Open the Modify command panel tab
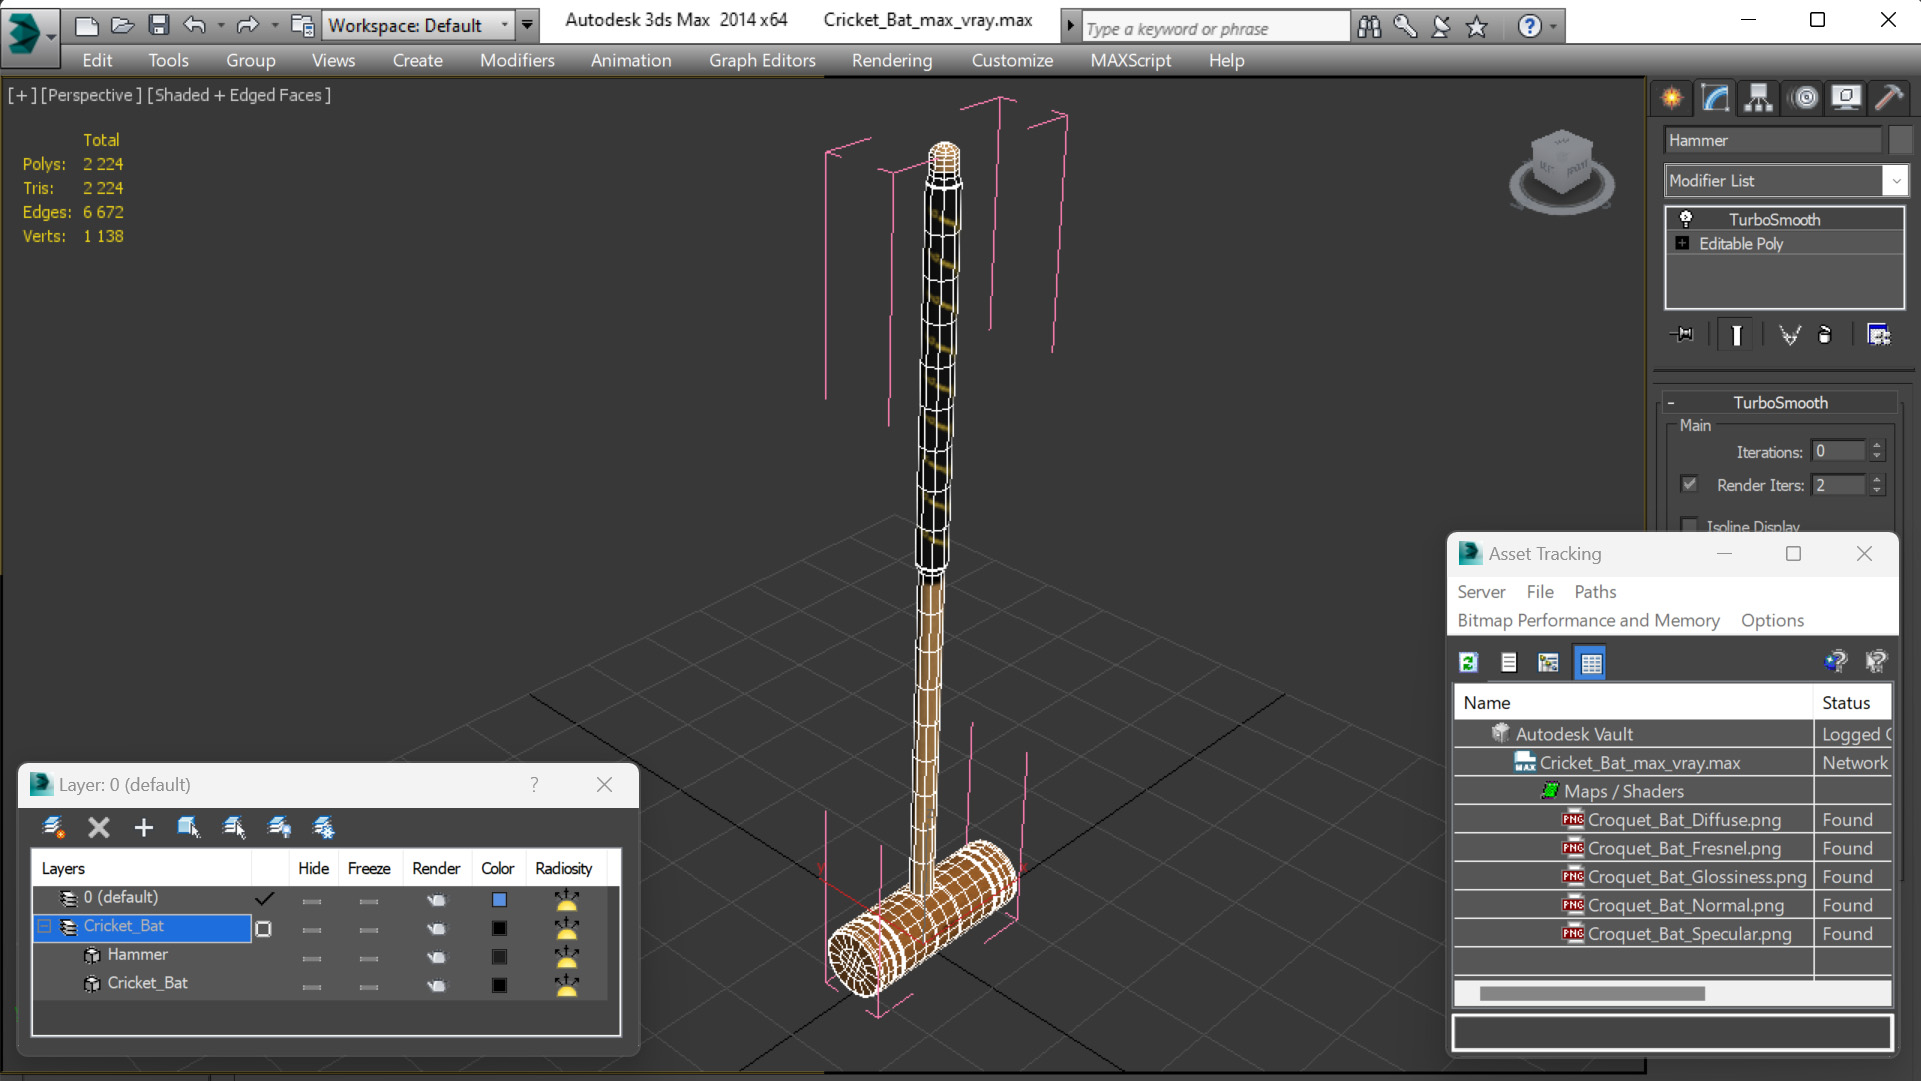Viewport: 1921px width, 1081px height. 1715,98
